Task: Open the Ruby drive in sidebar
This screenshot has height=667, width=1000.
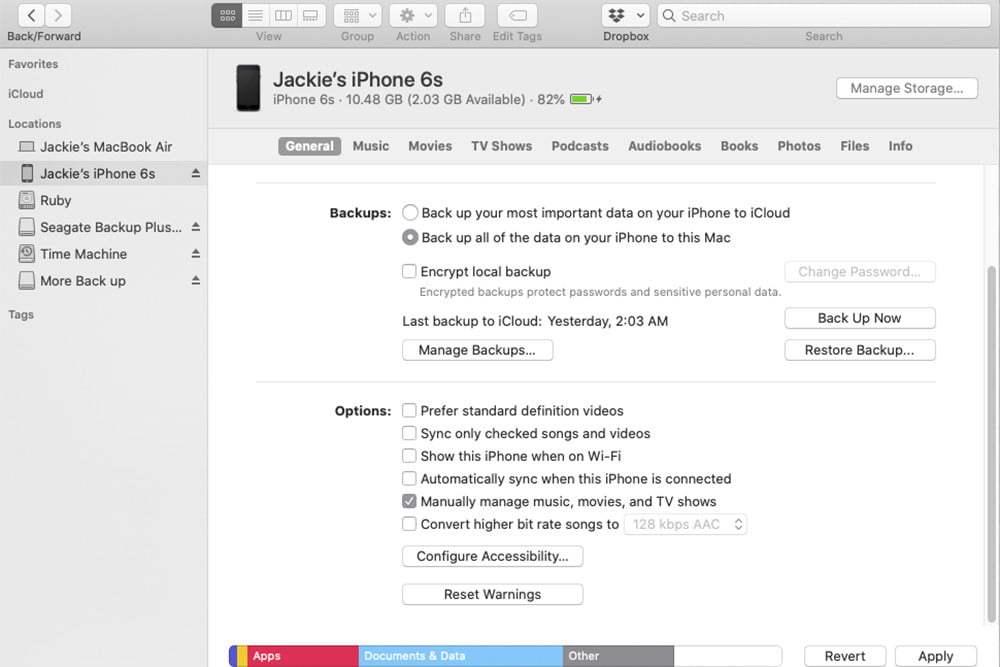Action: pos(103,200)
